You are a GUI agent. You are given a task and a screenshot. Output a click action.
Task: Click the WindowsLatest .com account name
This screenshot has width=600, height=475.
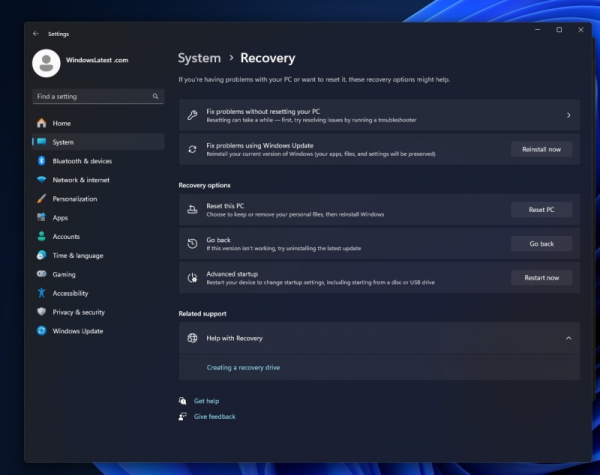pyautogui.click(x=97, y=60)
